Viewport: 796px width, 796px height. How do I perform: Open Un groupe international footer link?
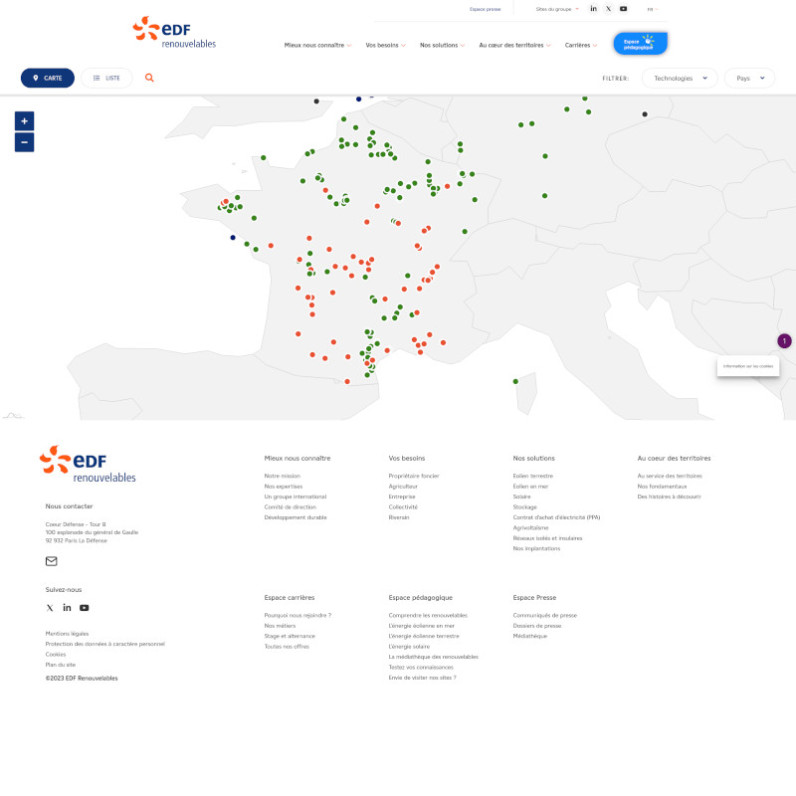coord(295,497)
